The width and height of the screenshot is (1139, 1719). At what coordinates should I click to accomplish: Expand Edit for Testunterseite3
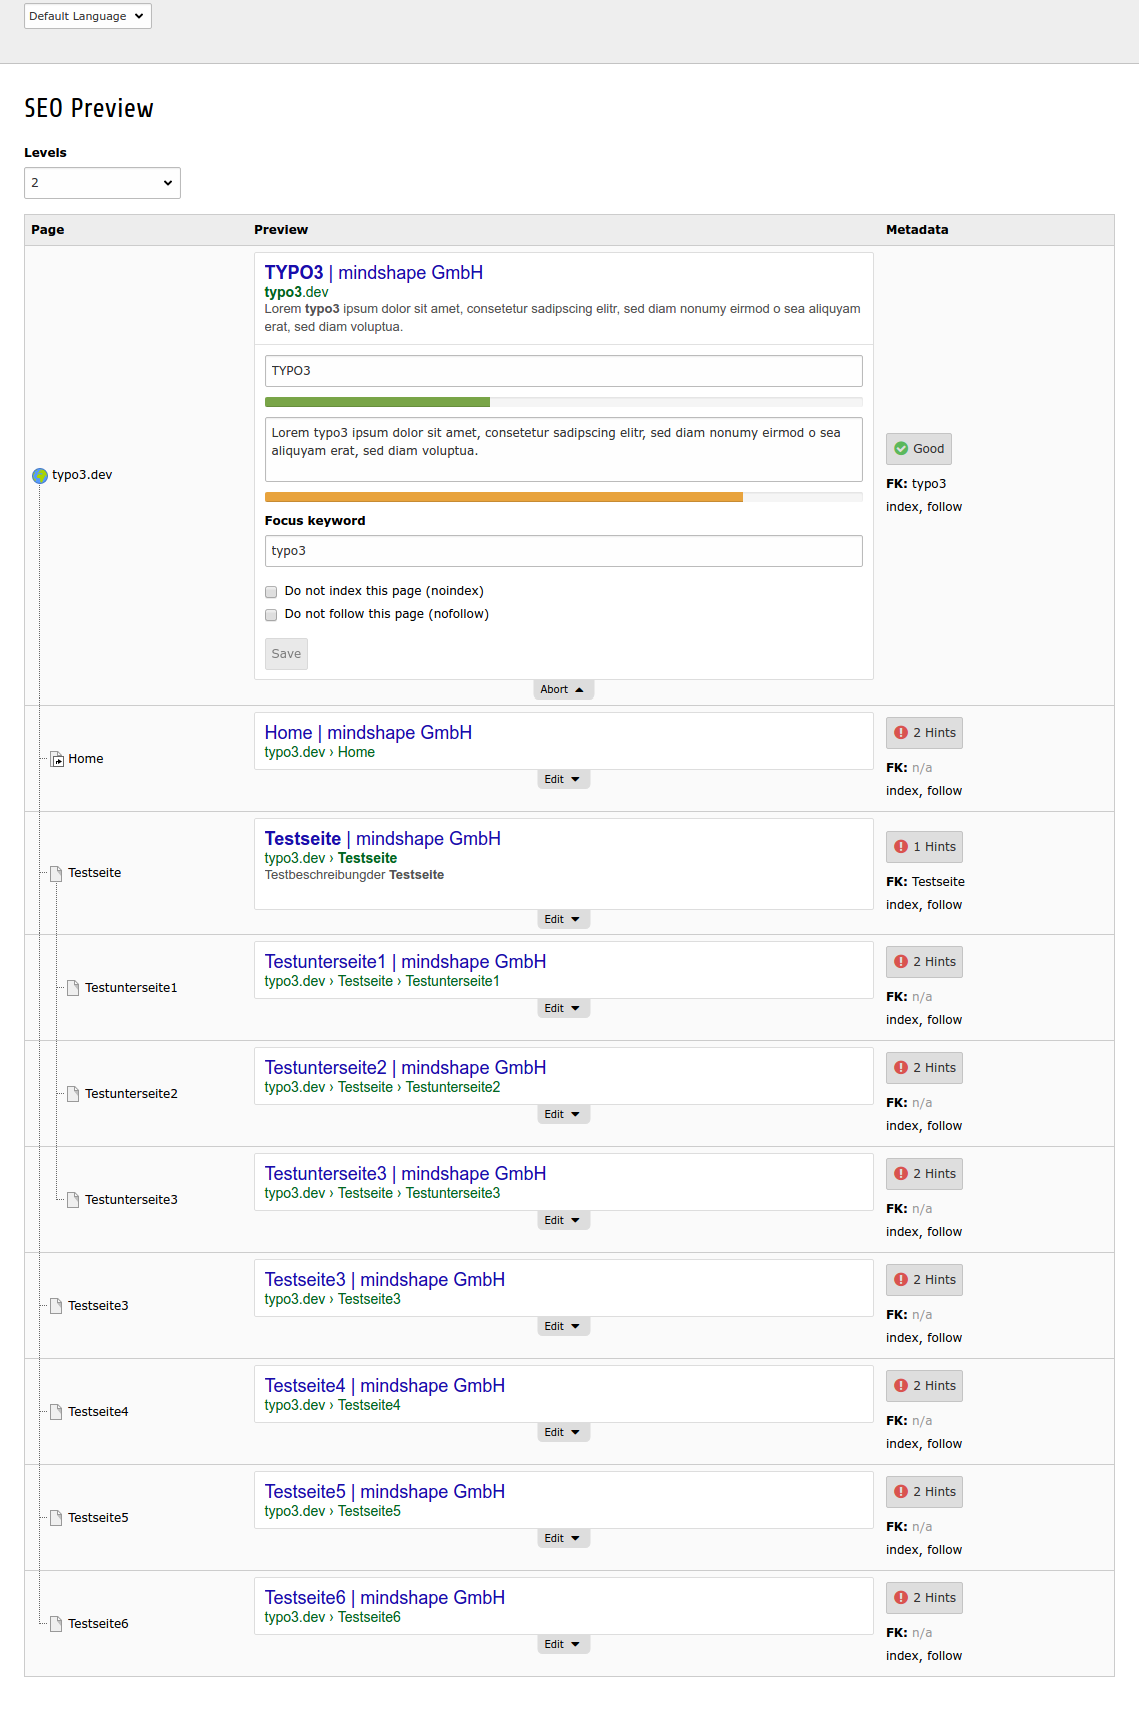[x=563, y=1221]
